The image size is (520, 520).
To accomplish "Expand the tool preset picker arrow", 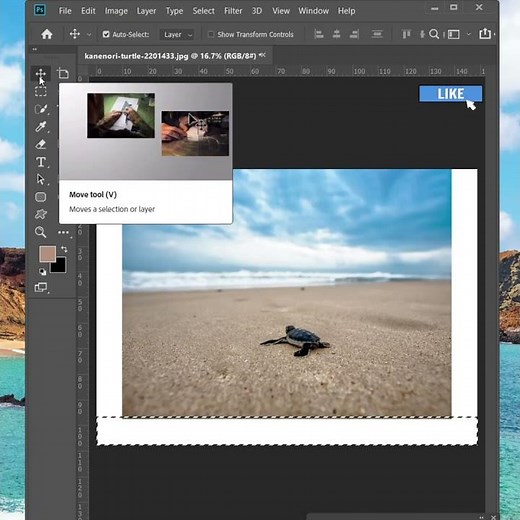I will tap(89, 34).
